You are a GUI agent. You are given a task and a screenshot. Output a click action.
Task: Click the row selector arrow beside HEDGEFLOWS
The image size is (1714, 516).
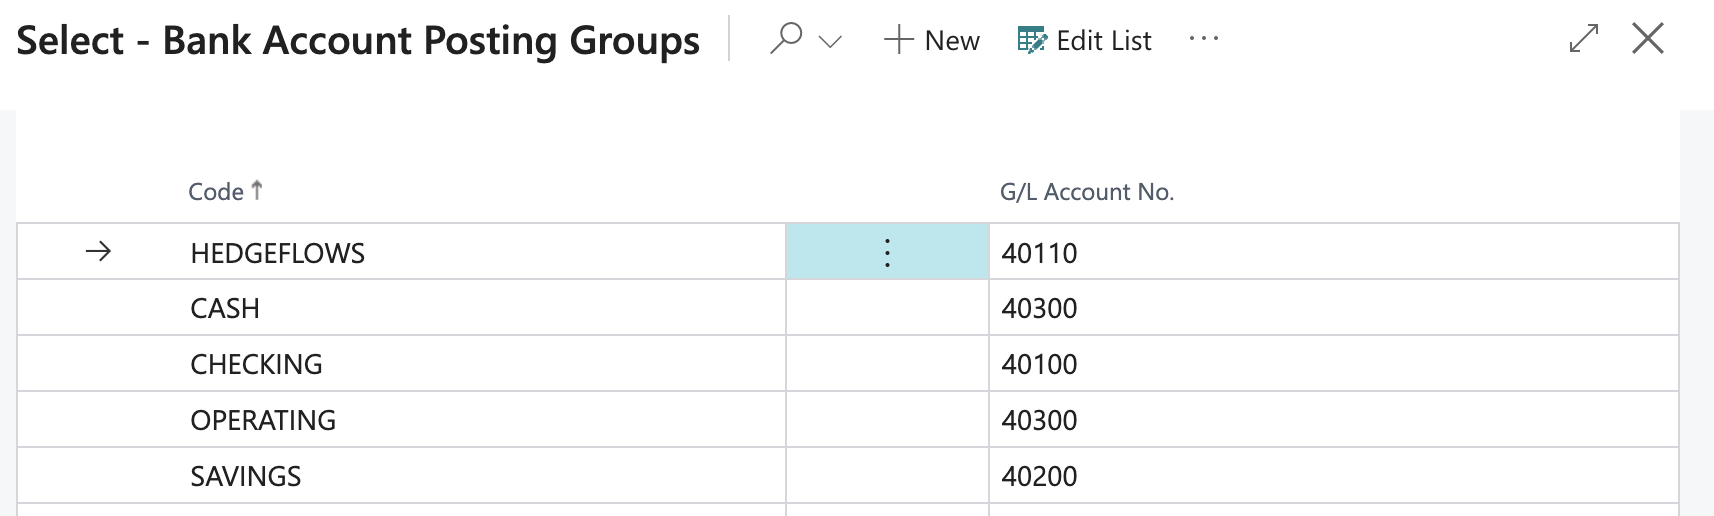[98, 252]
